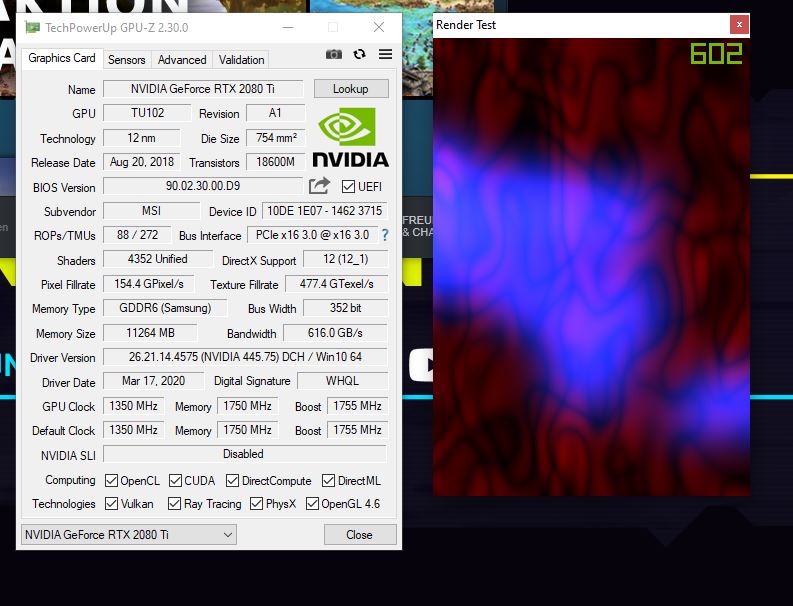Click the Memory Size value 11264 MB

150,333
